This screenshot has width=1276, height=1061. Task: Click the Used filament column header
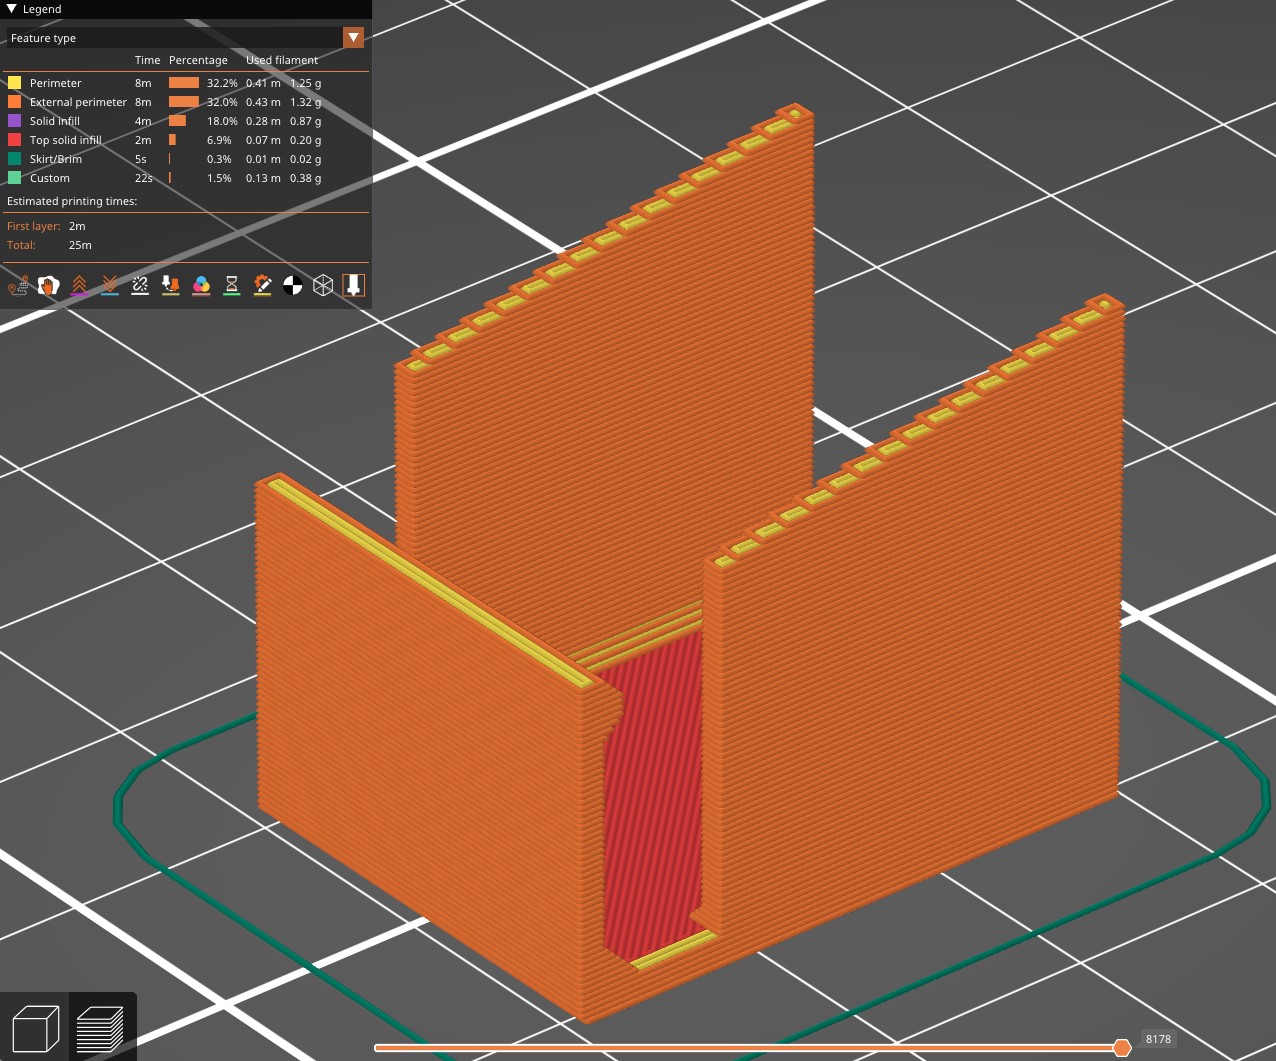[x=282, y=60]
